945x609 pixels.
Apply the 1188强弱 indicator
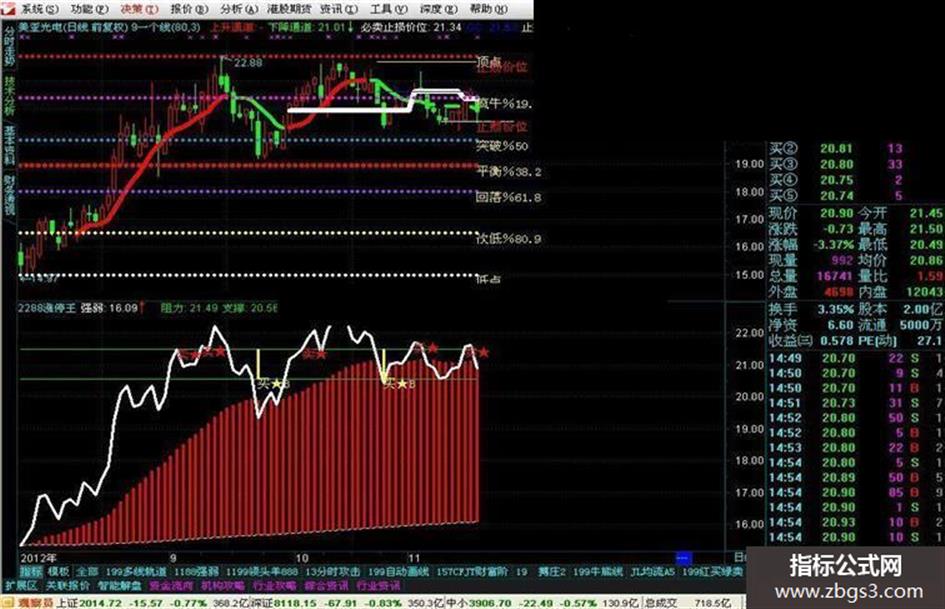tap(196, 571)
